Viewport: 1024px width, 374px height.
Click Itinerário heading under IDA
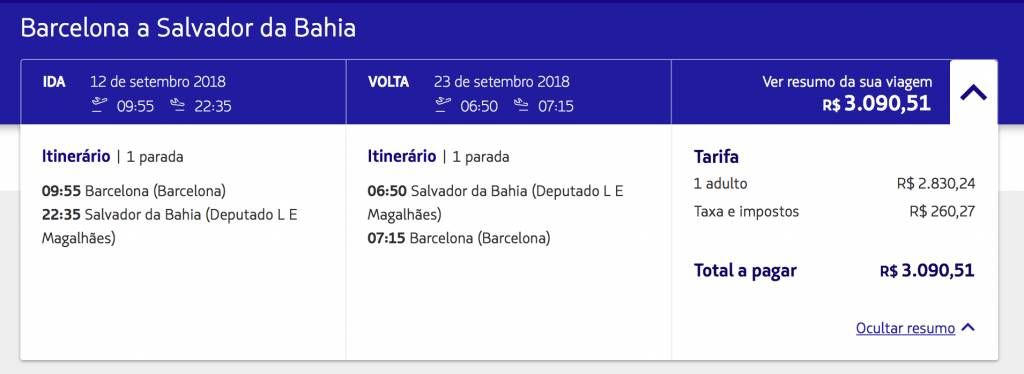pos(76,157)
